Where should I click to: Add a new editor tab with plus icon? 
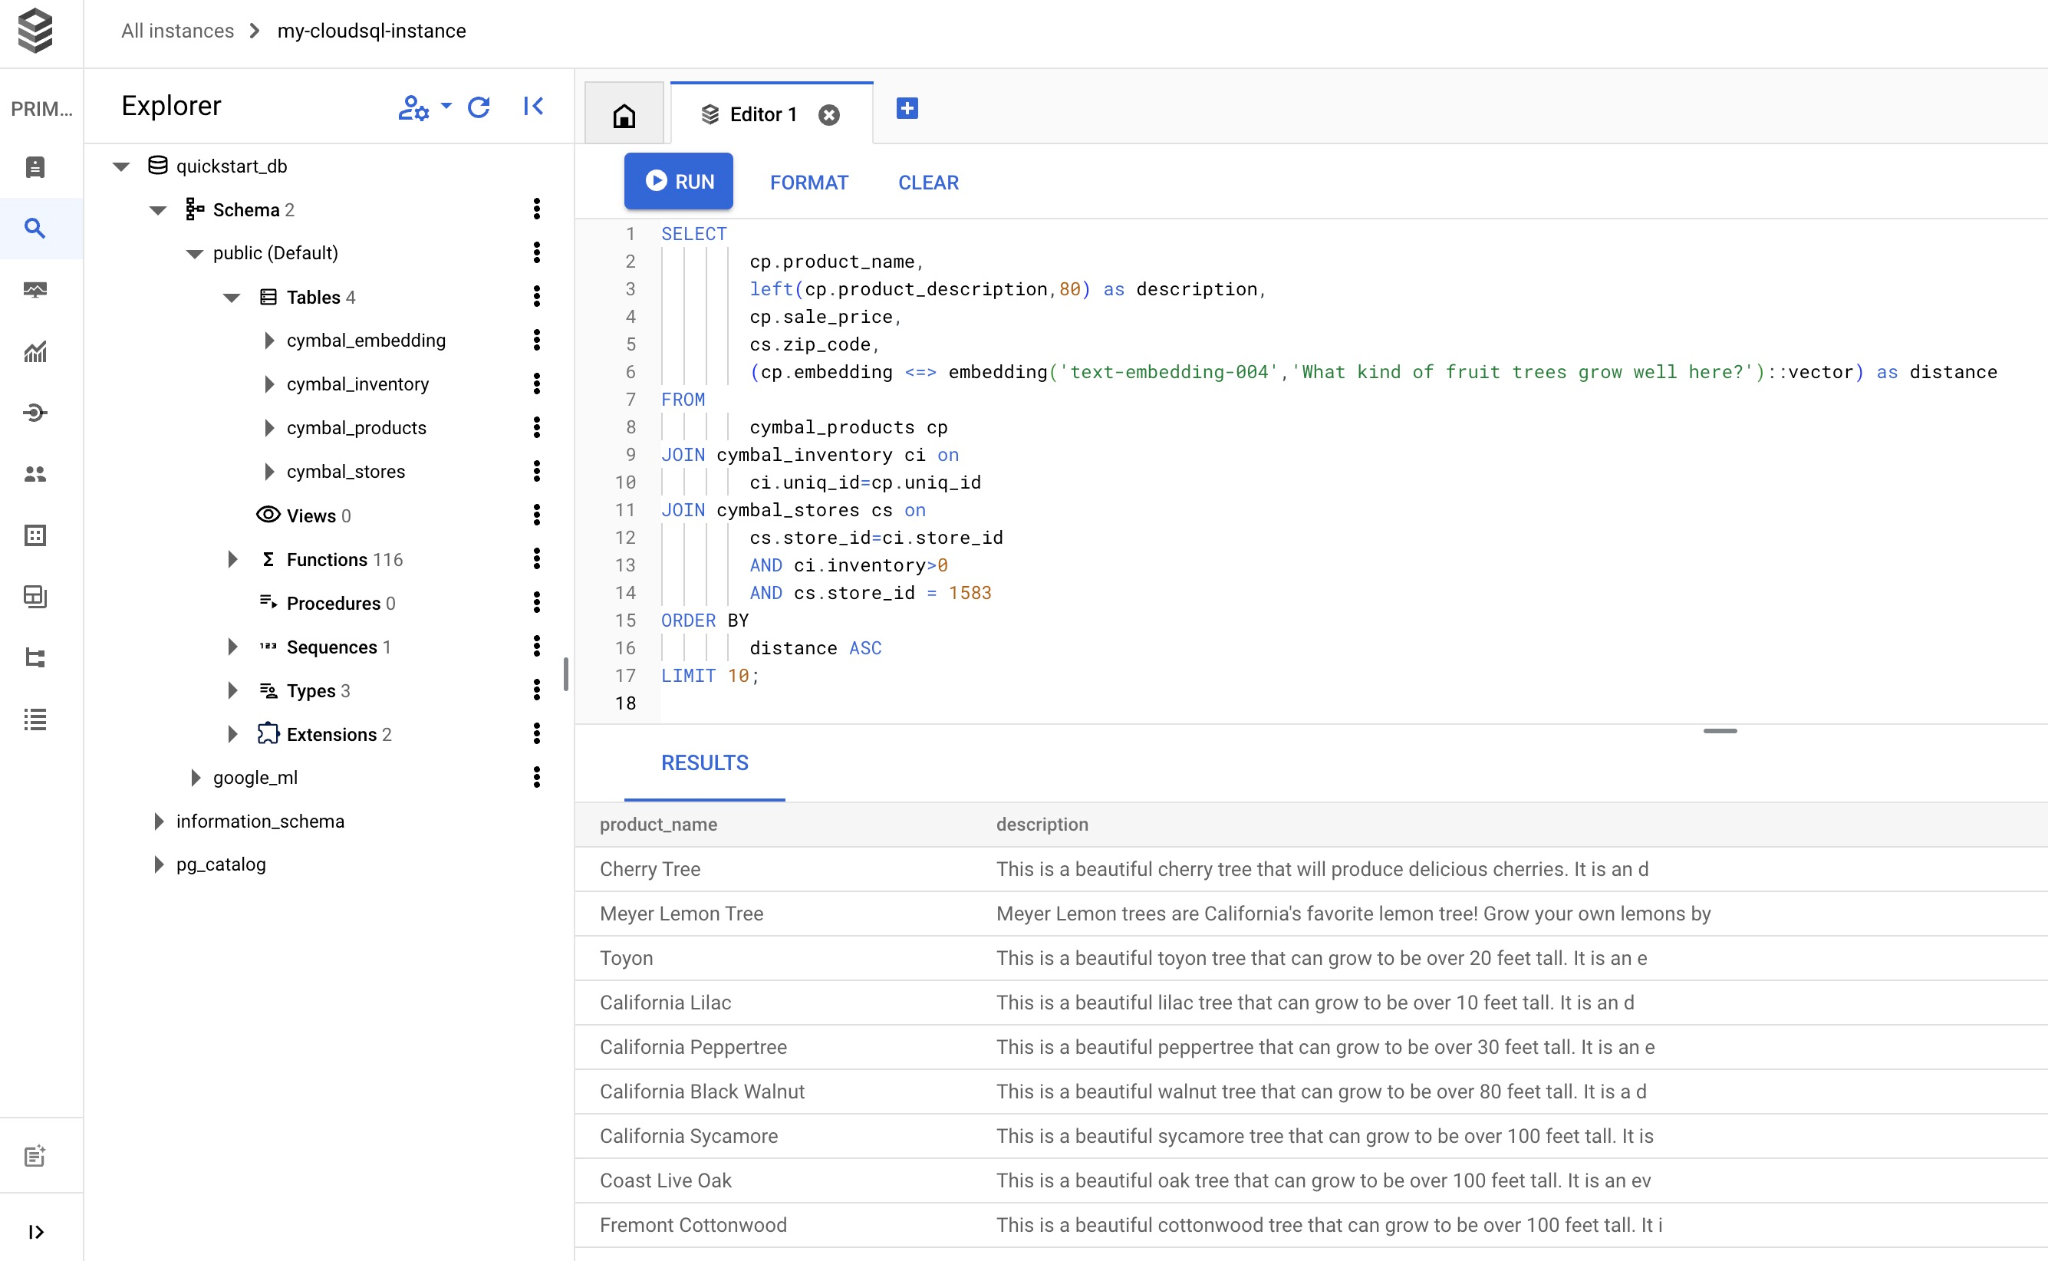pyautogui.click(x=907, y=108)
